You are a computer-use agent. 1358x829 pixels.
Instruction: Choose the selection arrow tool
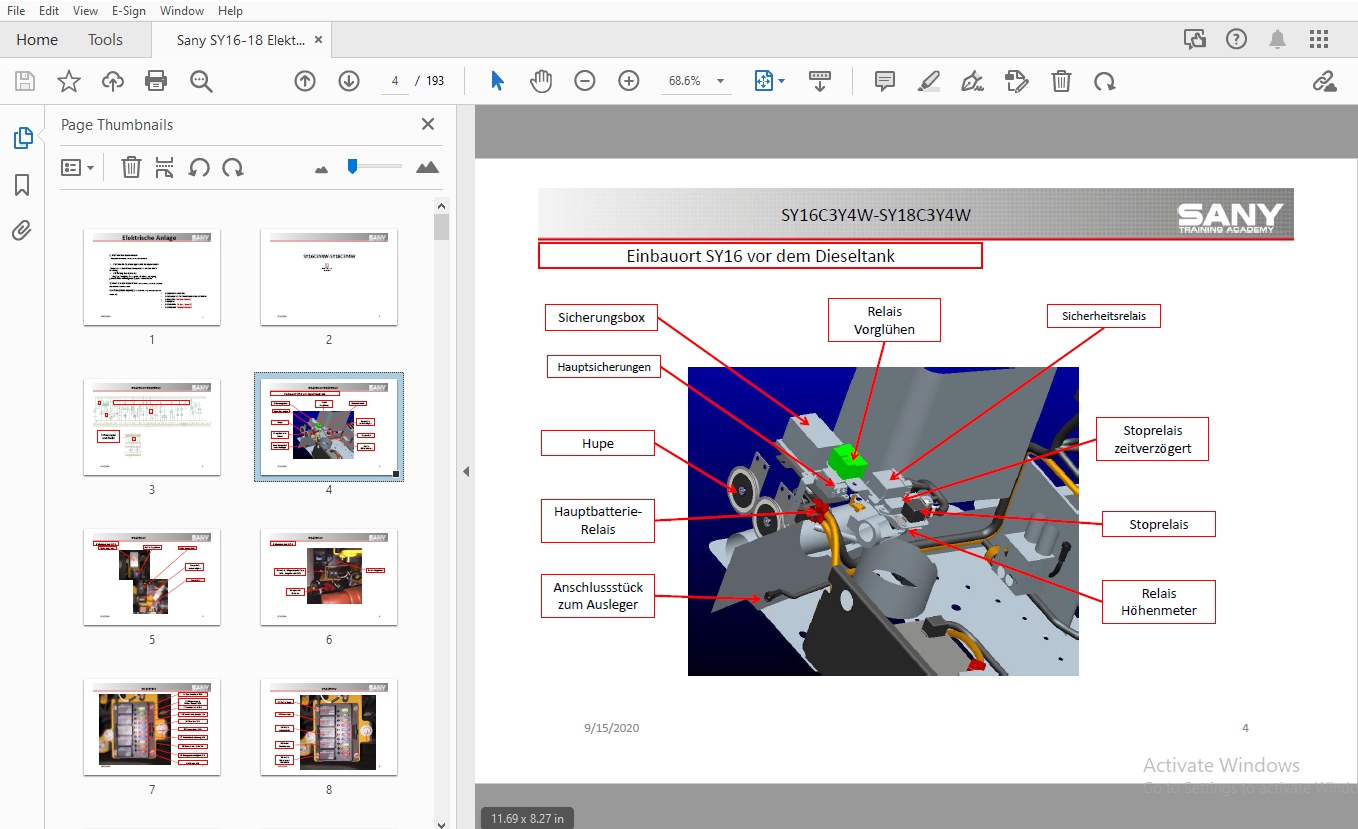497,81
